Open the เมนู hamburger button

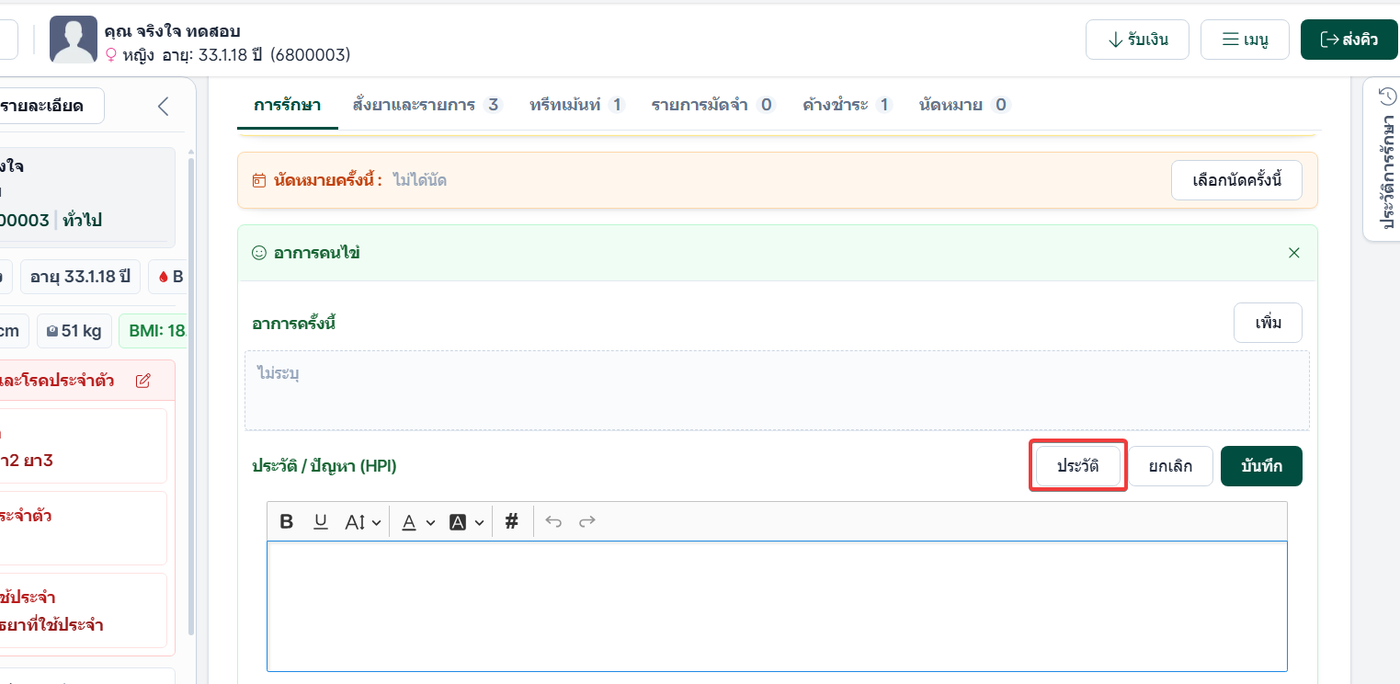tap(1245, 40)
